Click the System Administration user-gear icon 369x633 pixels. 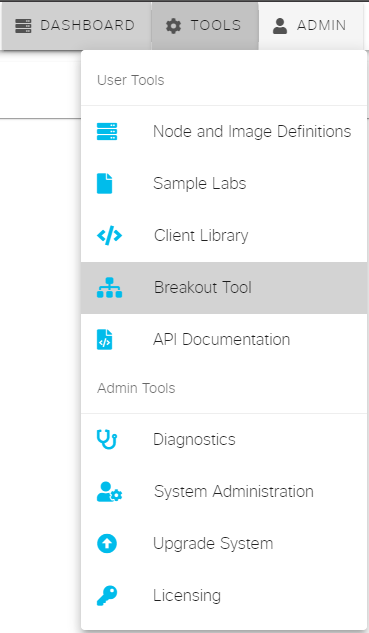[x=109, y=492]
